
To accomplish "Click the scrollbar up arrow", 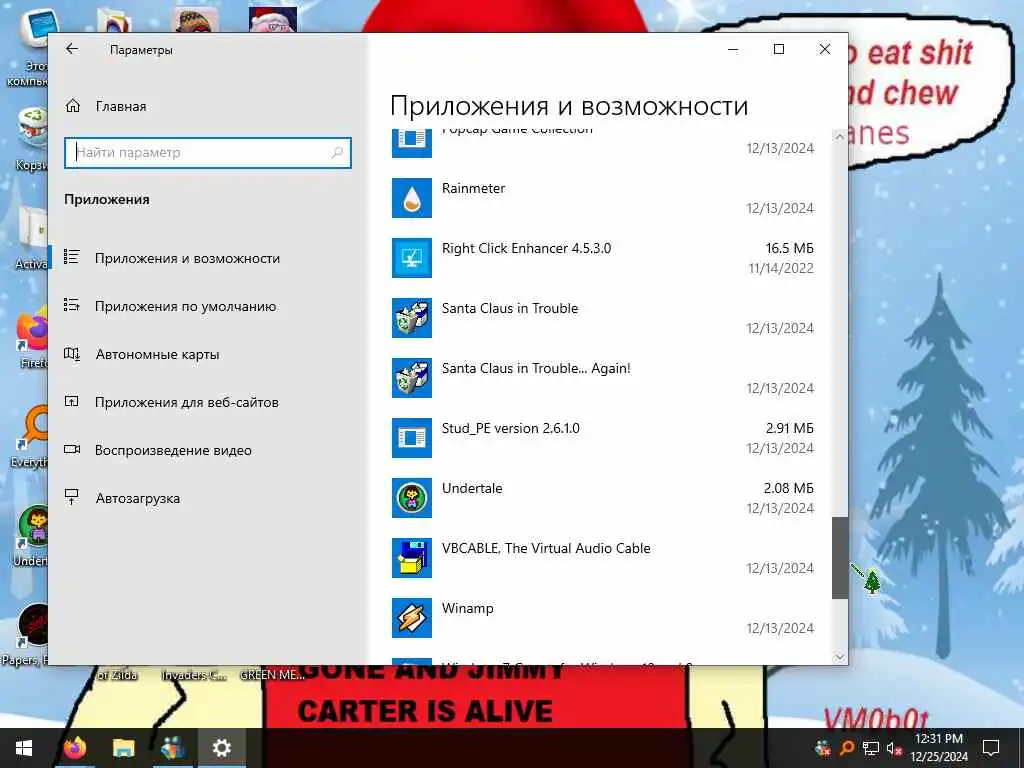I will pos(840,136).
